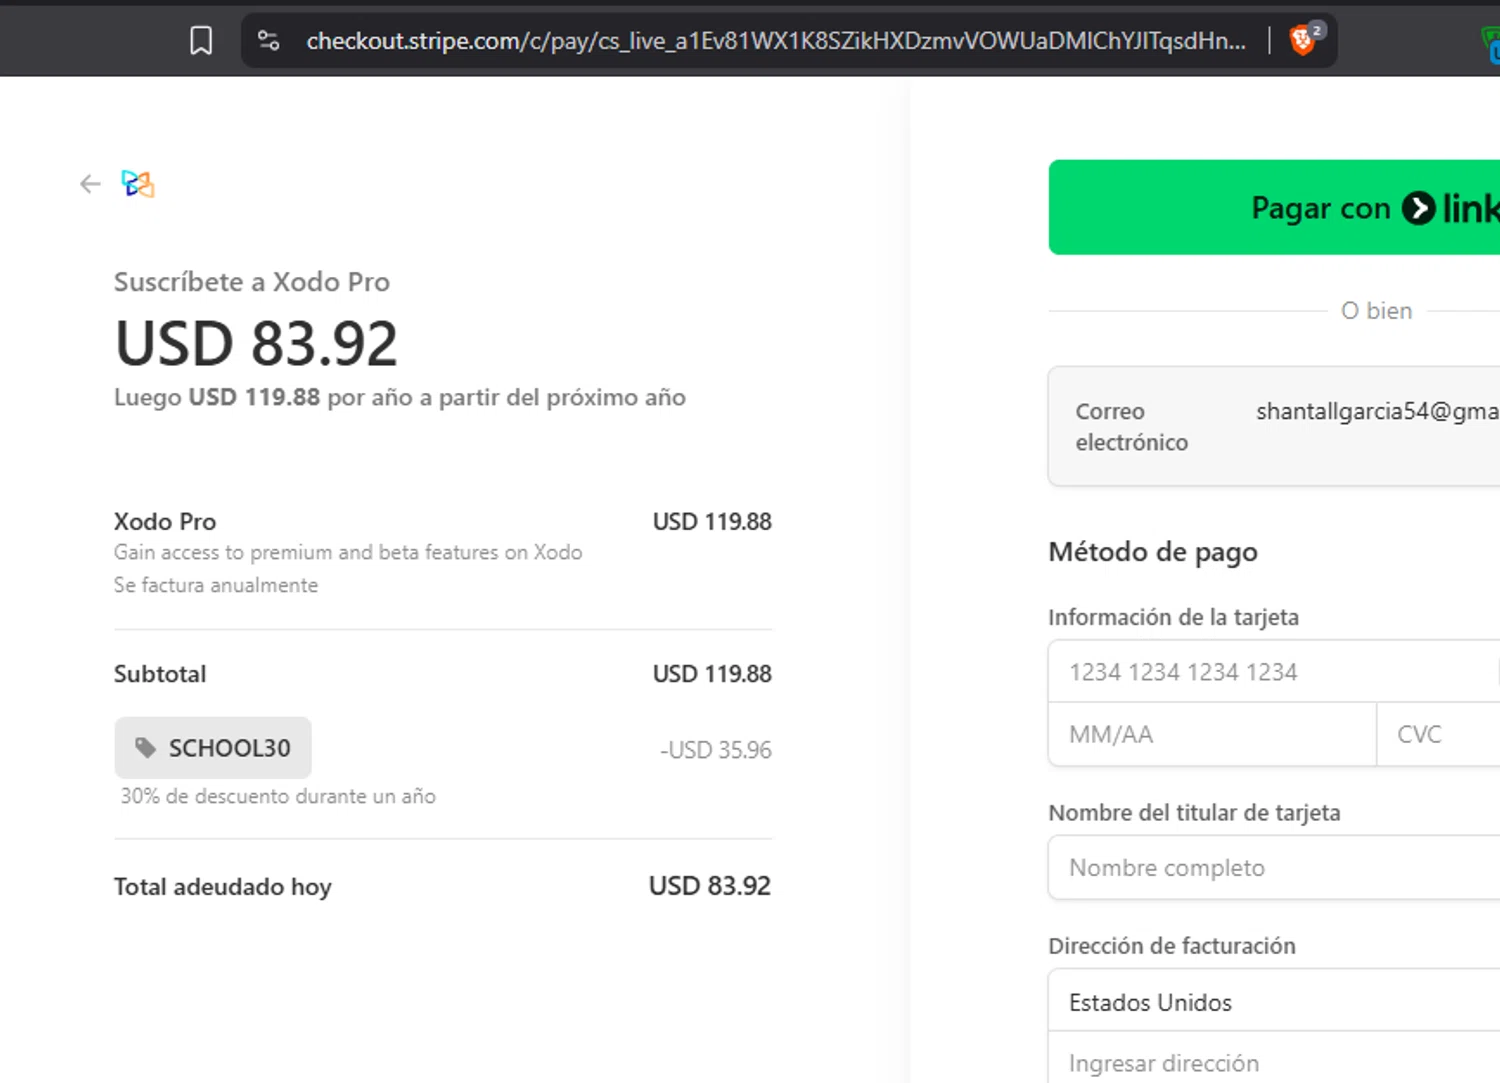
Task: Click the 'Subtotal' label
Action: tap(160, 674)
